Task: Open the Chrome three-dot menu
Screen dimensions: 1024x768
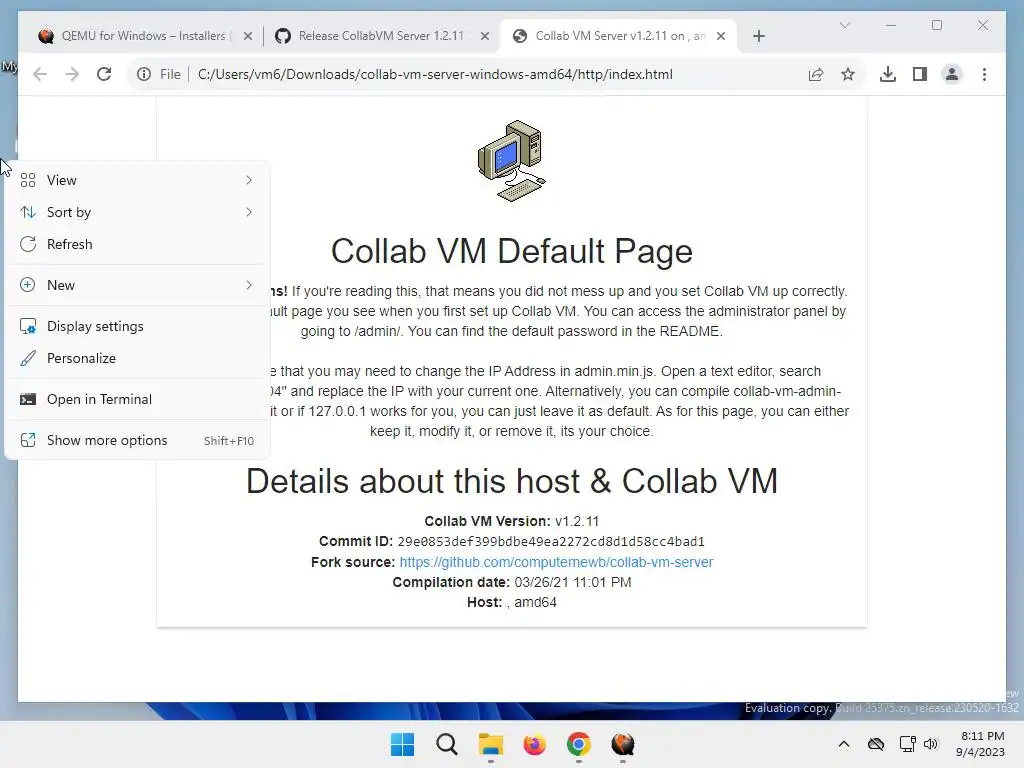Action: [984, 74]
